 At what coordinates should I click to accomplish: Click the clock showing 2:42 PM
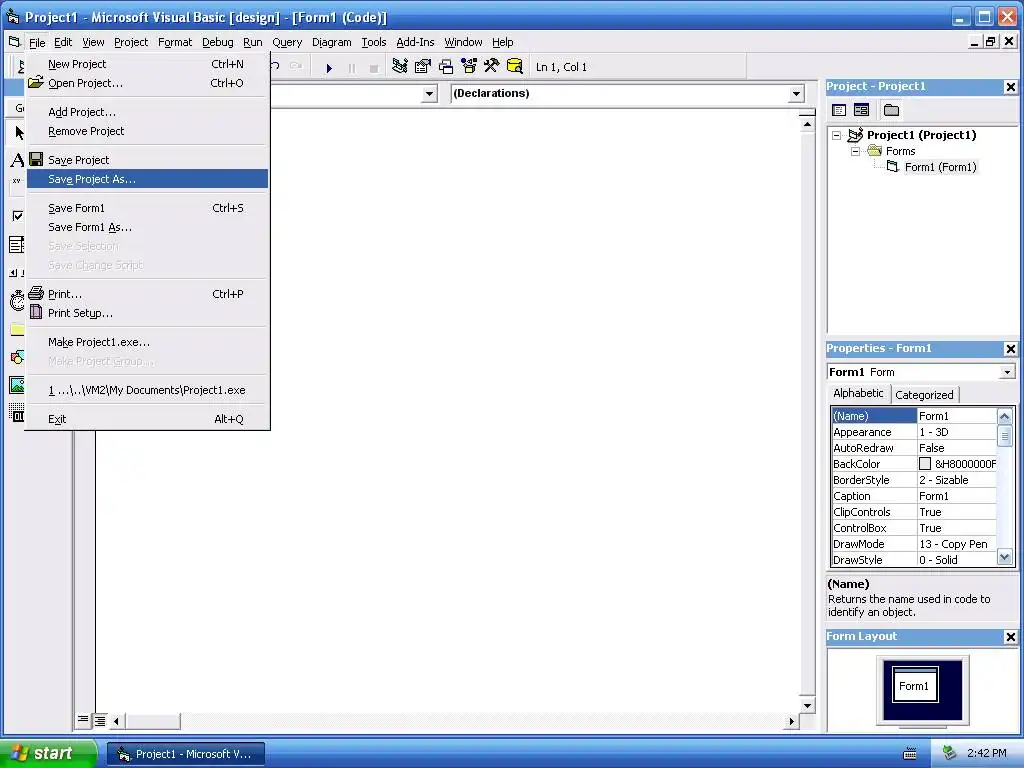[x=987, y=753]
